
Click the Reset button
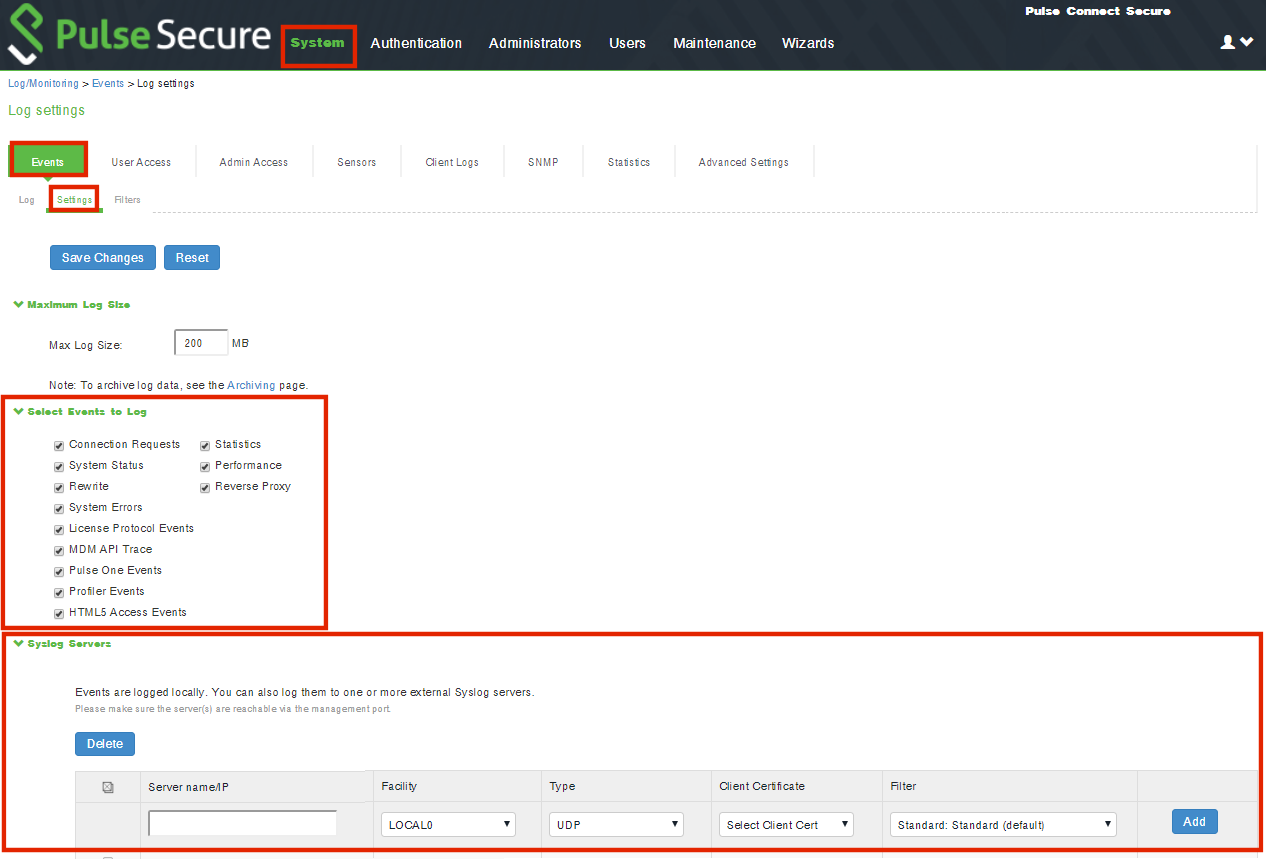(192, 258)
